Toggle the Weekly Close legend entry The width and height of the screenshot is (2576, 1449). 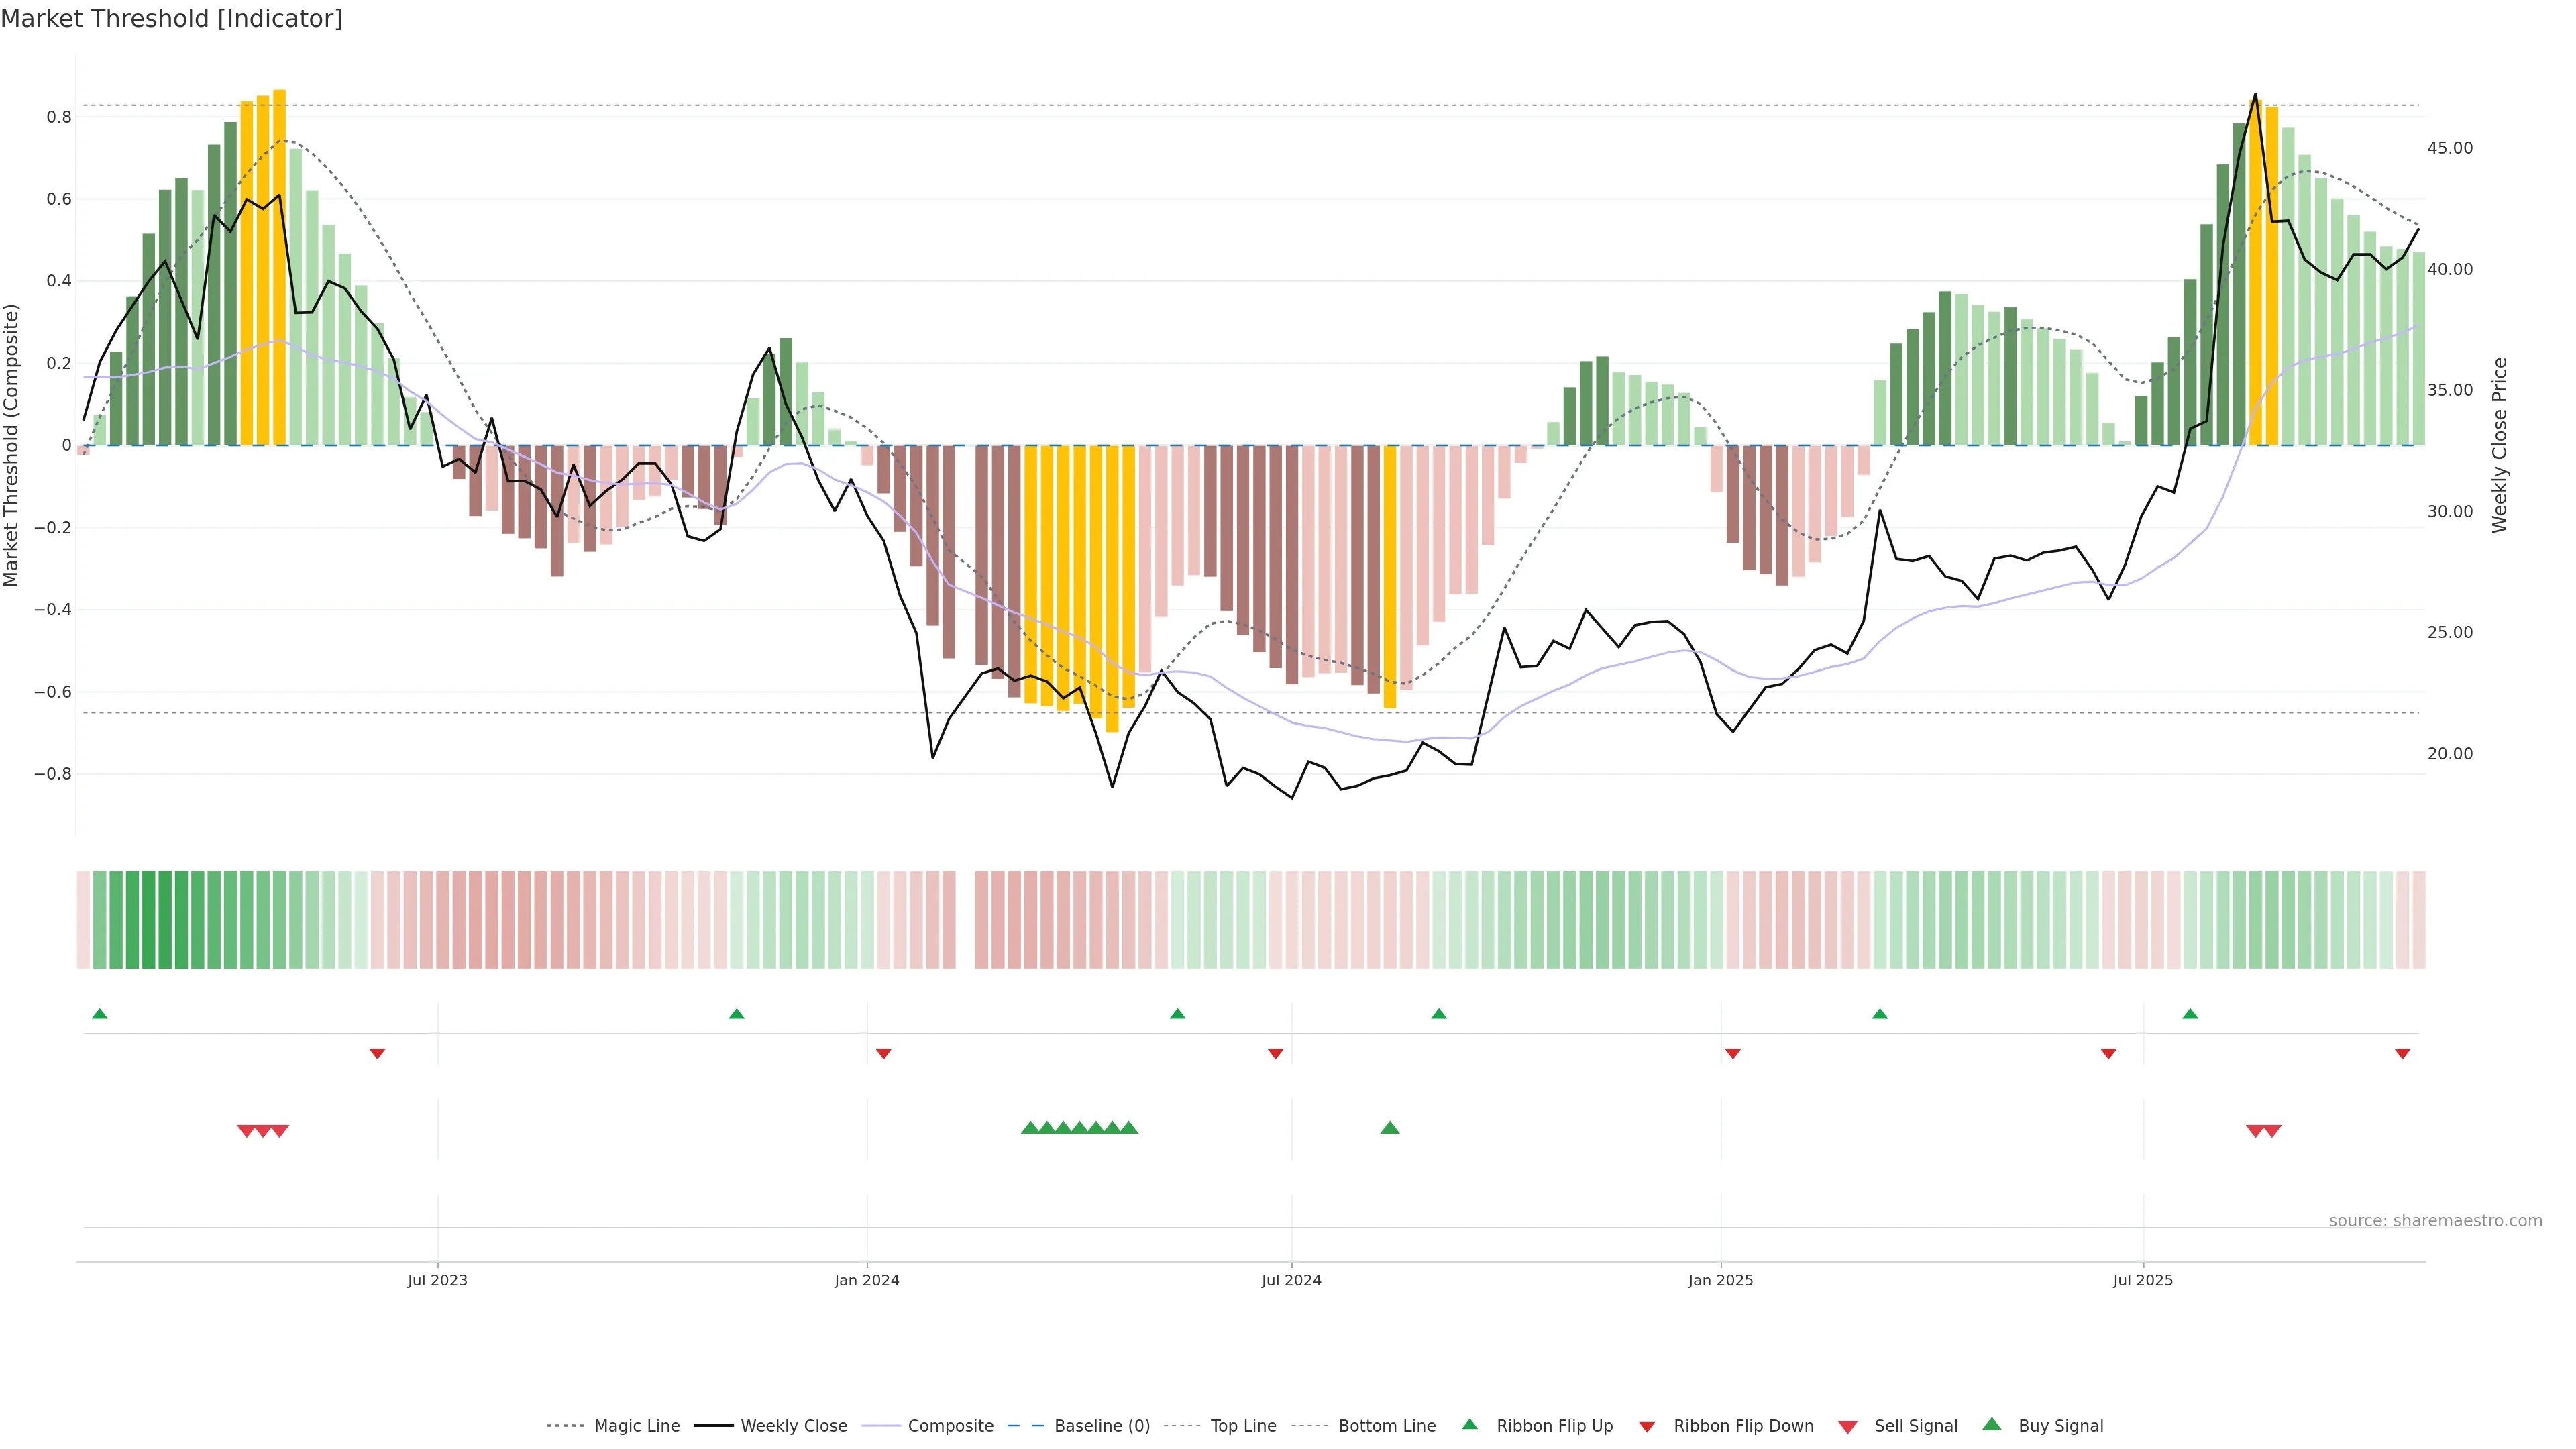click(793, 1426)
